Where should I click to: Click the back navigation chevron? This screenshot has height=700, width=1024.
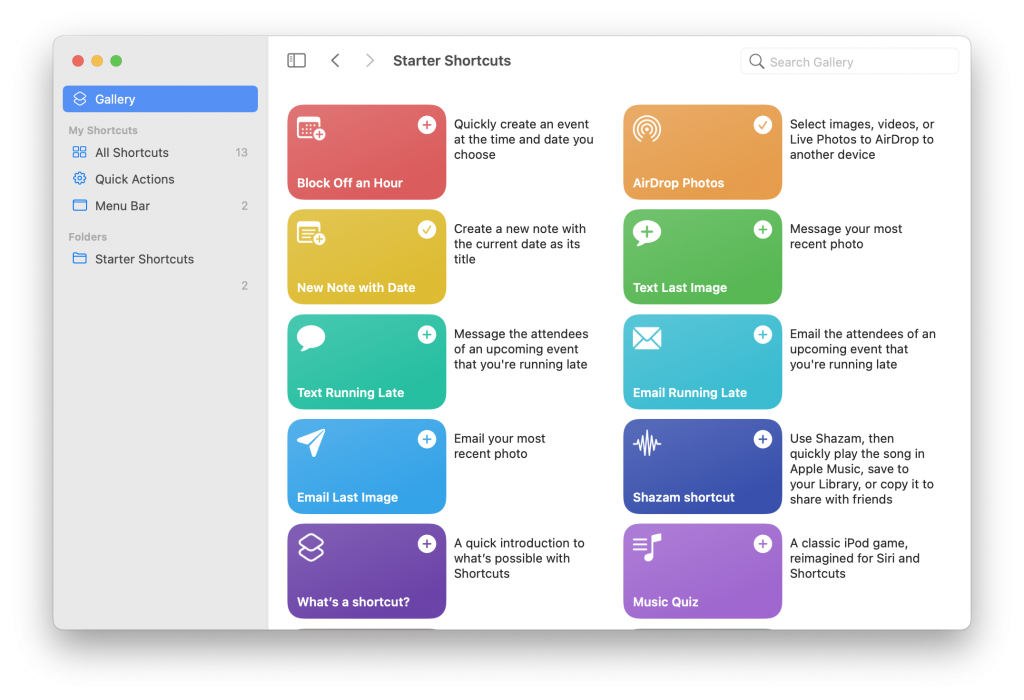[x=335, y=60]
